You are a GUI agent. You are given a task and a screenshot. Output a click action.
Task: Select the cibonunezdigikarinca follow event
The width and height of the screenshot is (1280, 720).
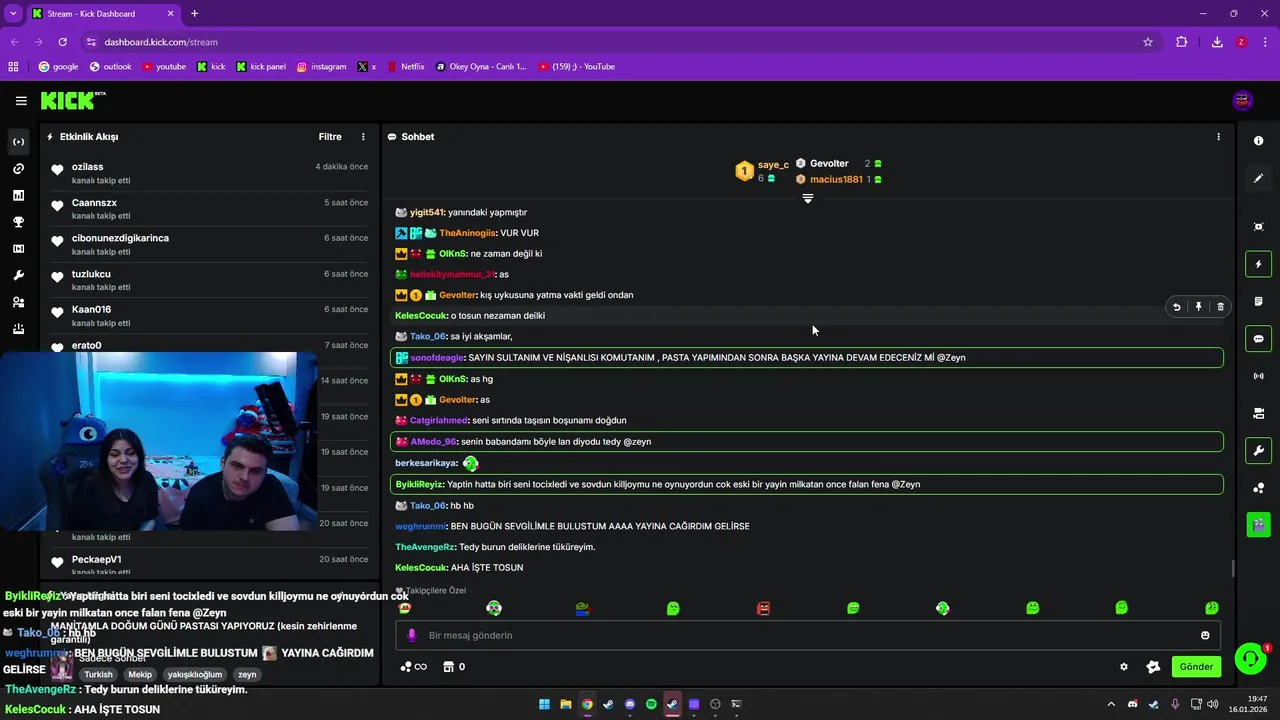coord(210,245)
